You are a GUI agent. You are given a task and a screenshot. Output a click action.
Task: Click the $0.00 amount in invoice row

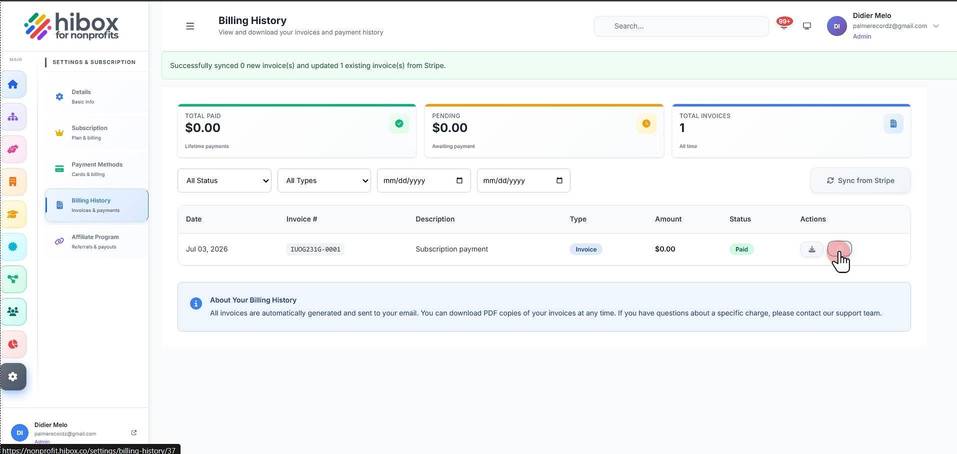click(x=665, y=250)
